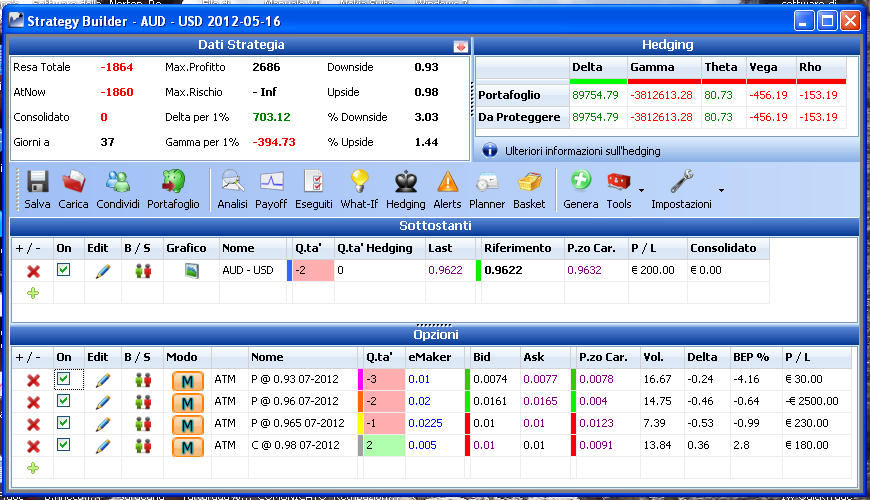The width and height of the screenshot is (870, 500).
Task: Expand the Tools dropdown arrow
Action: point(641,190)
